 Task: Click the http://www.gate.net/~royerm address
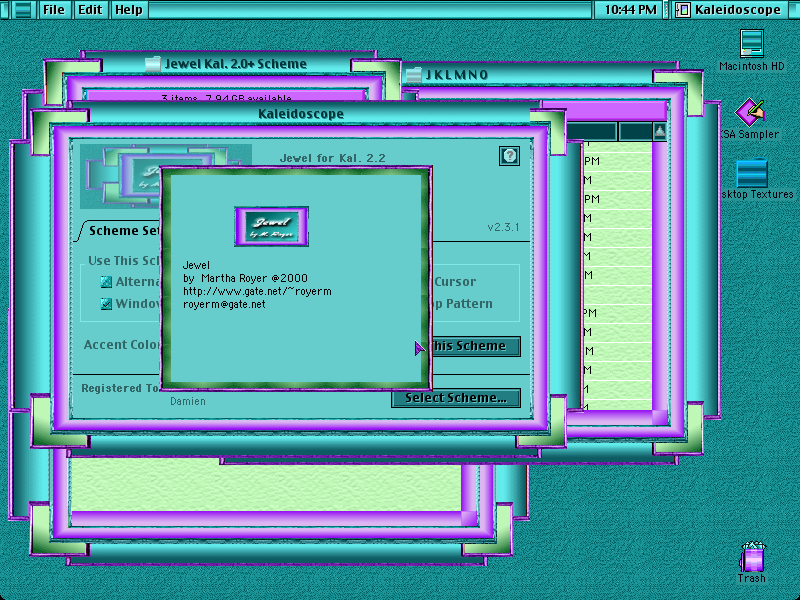pyautogui.click(x=257, y=291)
